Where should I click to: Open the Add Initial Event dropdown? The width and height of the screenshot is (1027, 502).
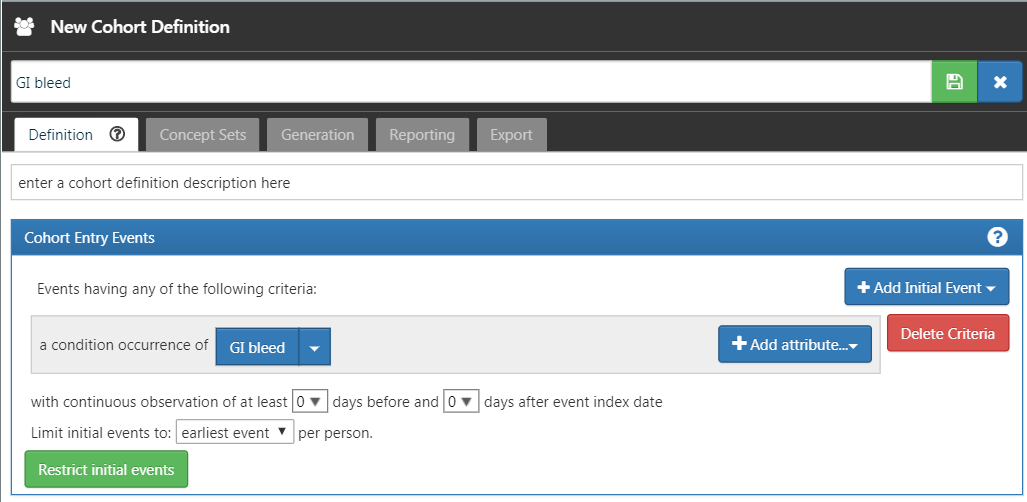(x=927, y=287)
